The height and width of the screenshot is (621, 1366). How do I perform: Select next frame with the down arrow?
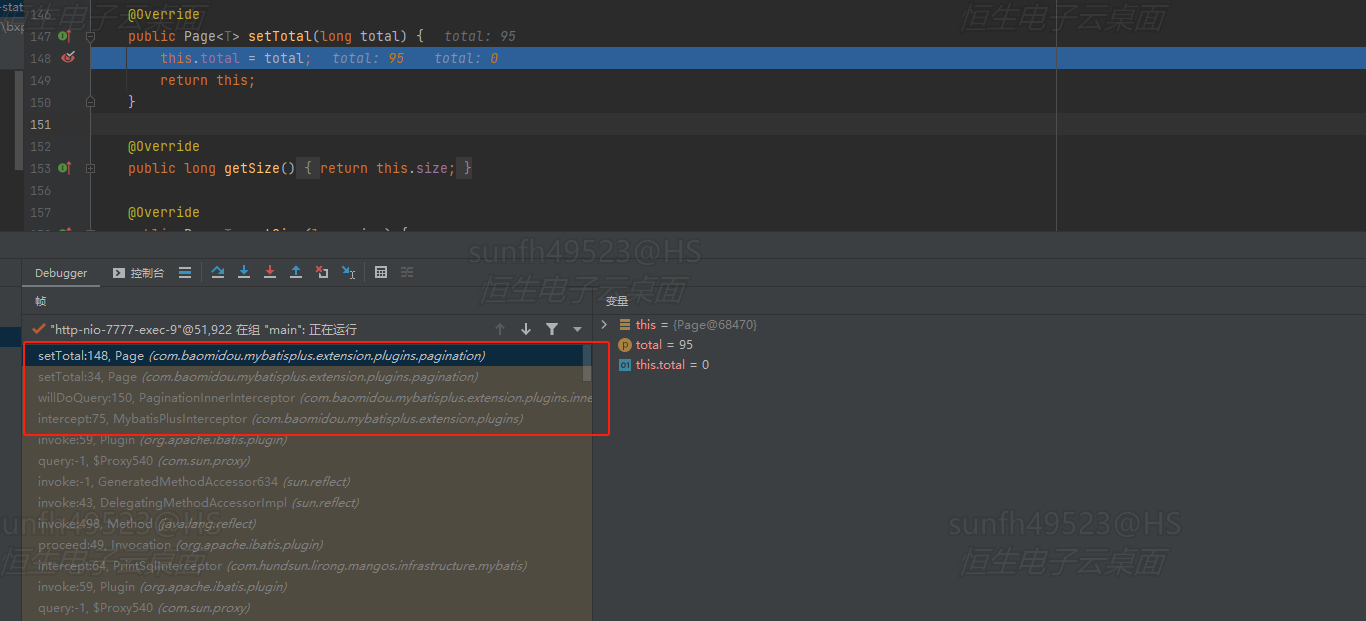526,329
